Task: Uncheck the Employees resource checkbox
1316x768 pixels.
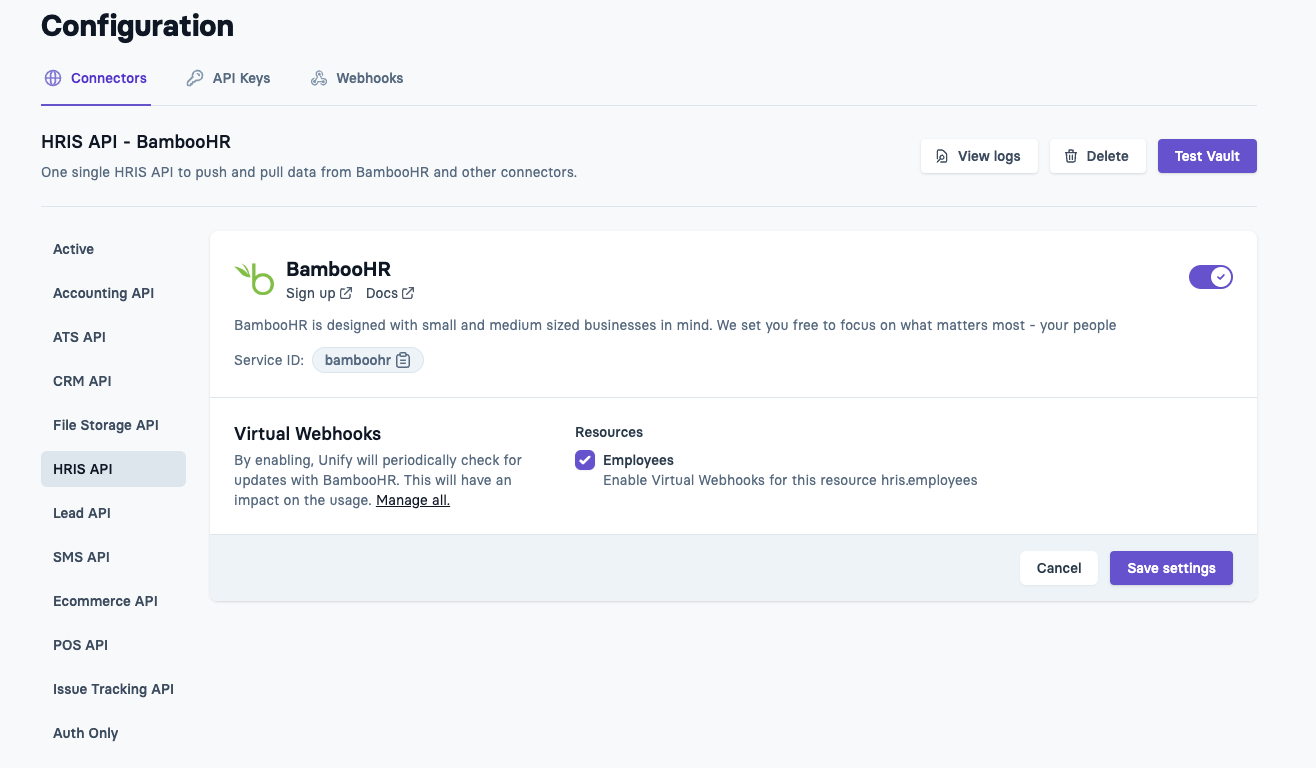Action: pyautogui.click(x=585, y=460)
